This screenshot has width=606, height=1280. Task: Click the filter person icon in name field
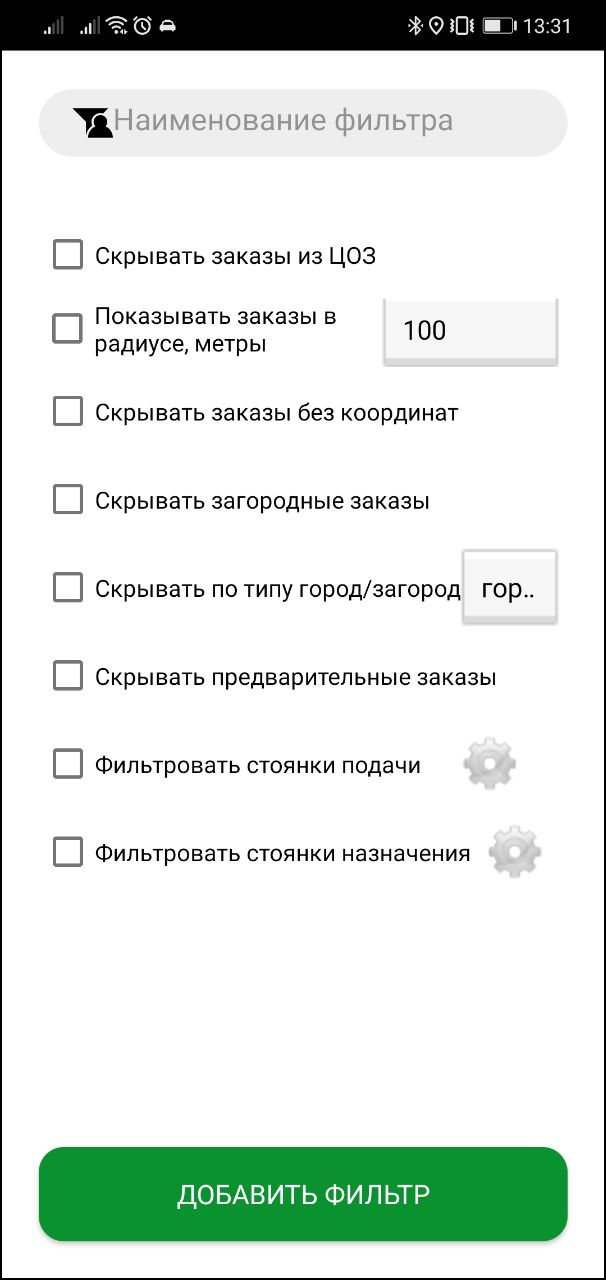pos(93,122)
